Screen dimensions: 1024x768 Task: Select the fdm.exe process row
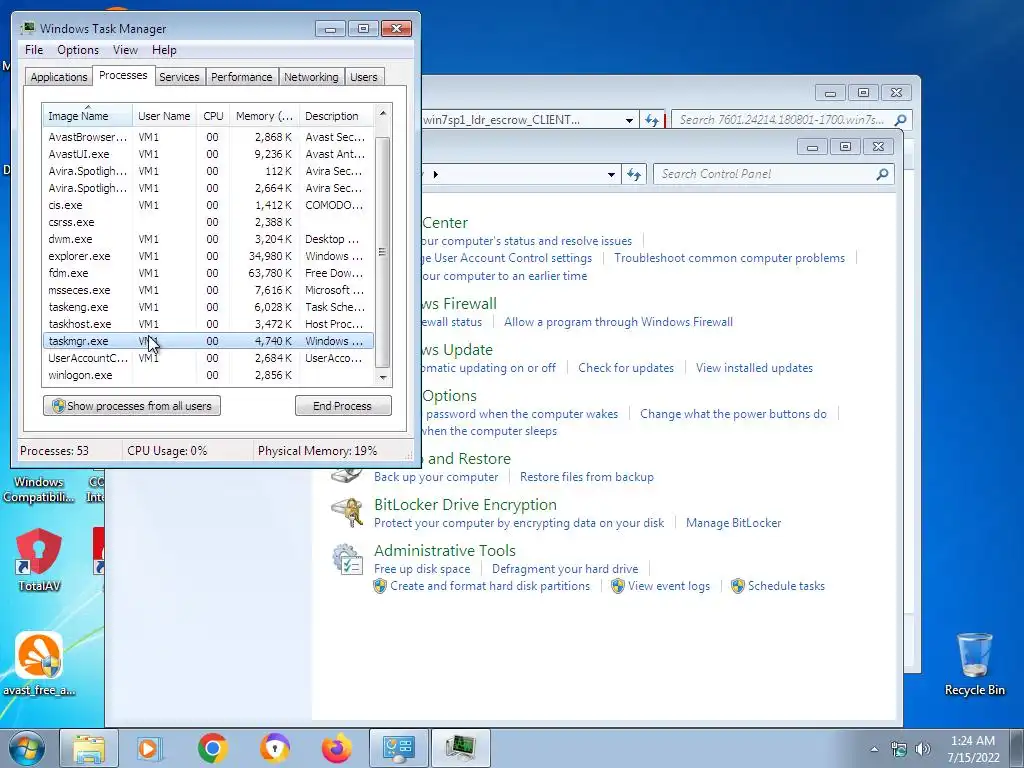click(x=208, y=273)
